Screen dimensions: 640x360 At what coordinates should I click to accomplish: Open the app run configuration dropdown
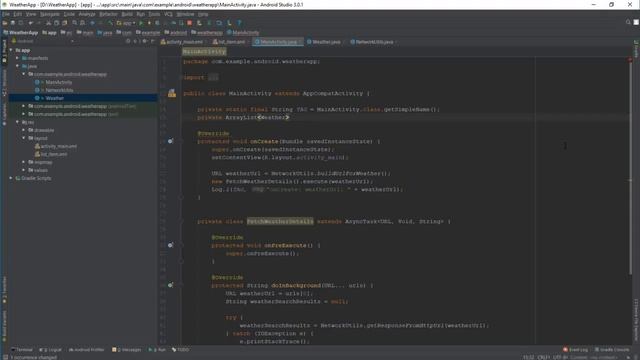click(126, 23)
